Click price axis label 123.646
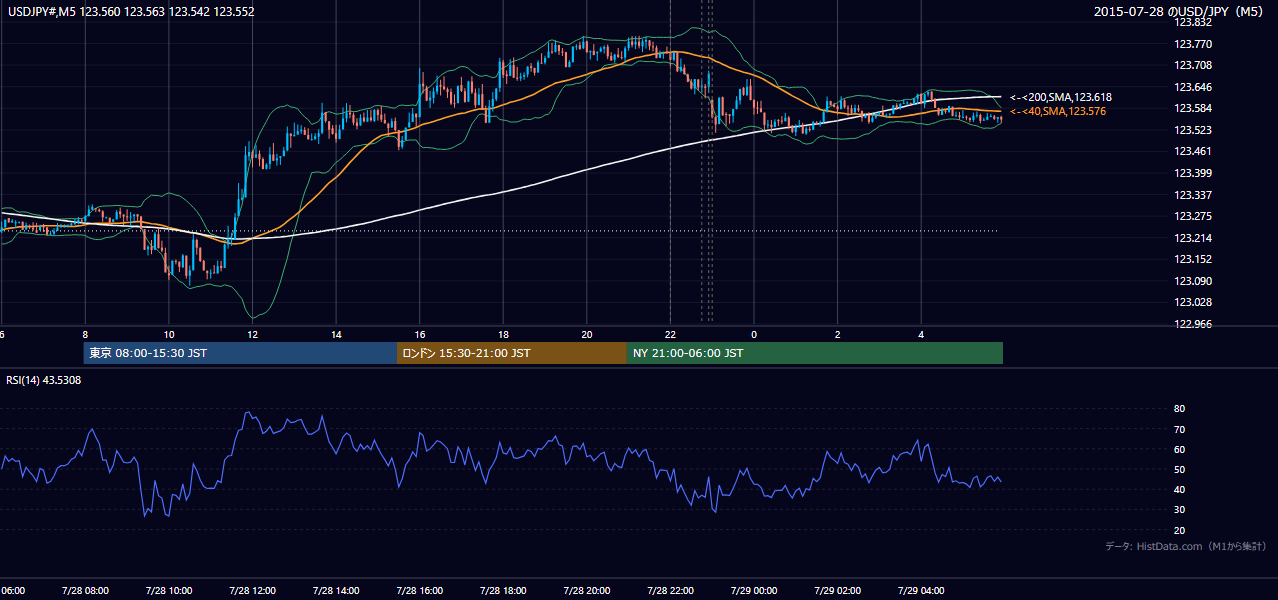The height and width of the screenshot is (600, 1278). pos(1193,87)
